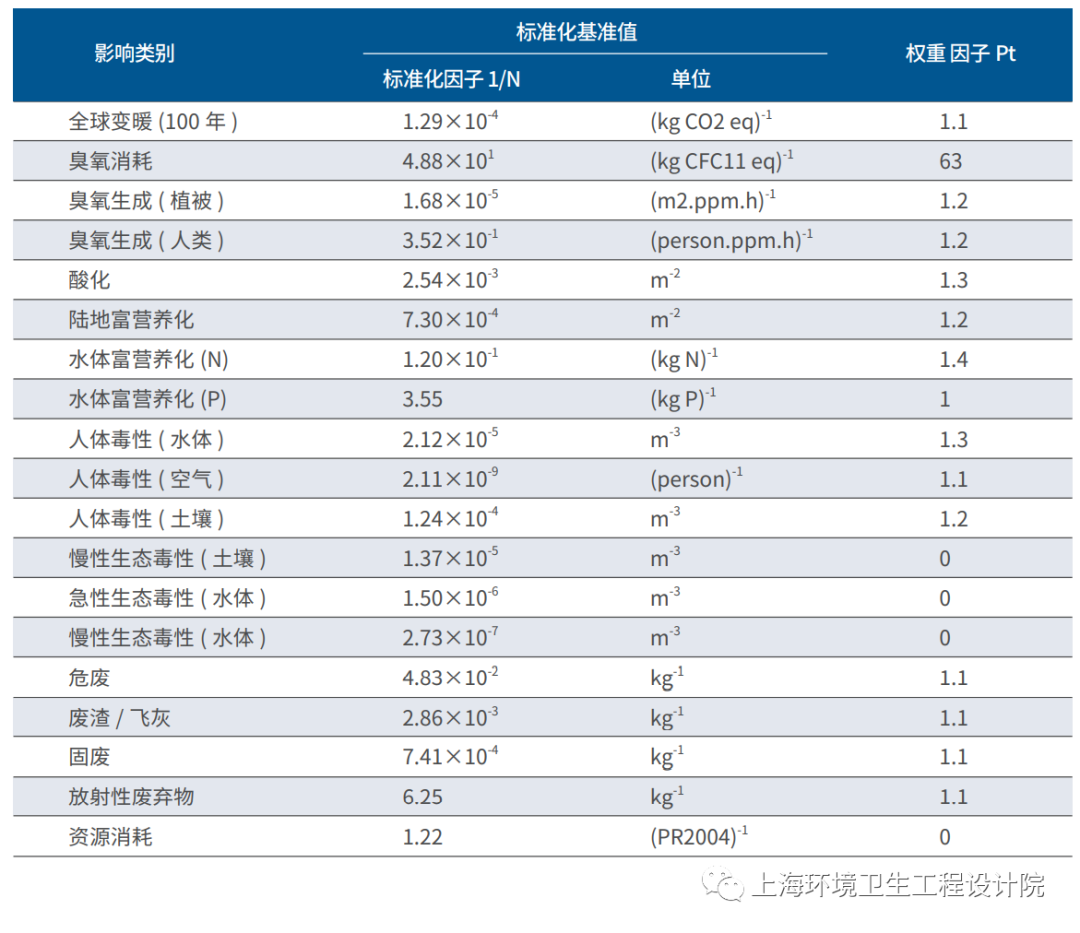
Task: Select the 标准化因子 1/N sub-header
Action: tap(451, 80)
